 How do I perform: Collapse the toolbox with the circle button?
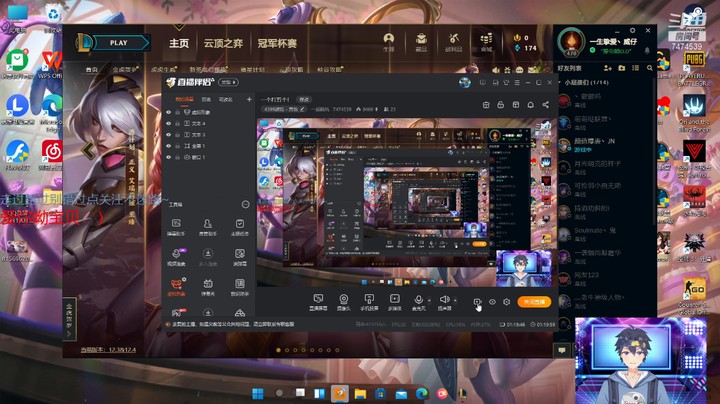coord(246,204)
